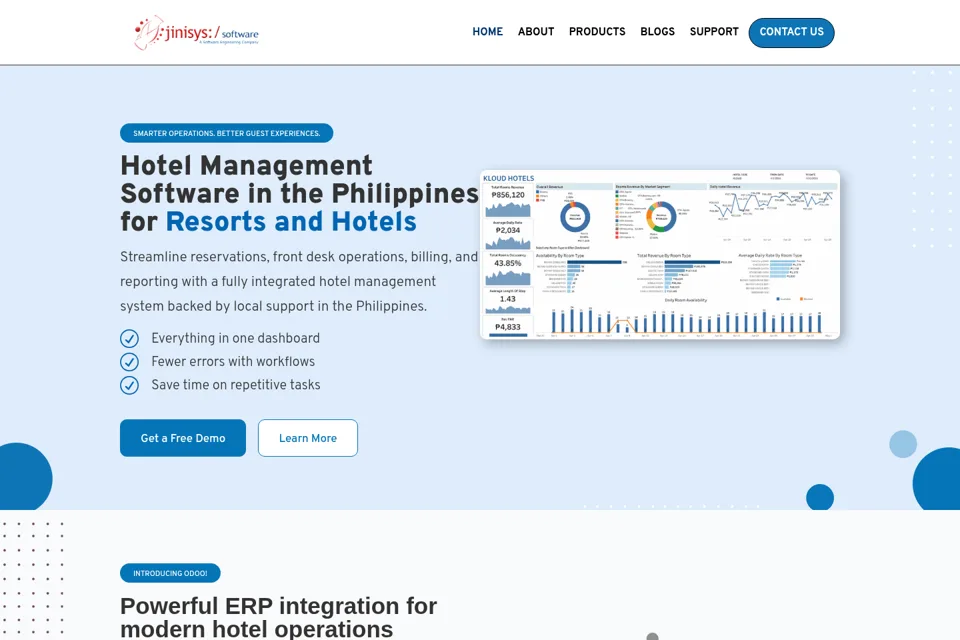
Task: Open the PRODUCTS menu
Action: (597, 32)
